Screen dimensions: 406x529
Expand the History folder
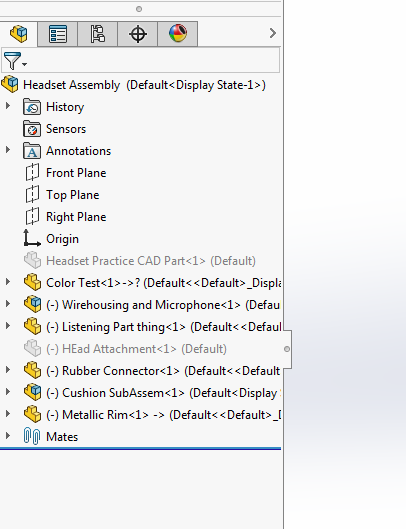click(8, 106)
